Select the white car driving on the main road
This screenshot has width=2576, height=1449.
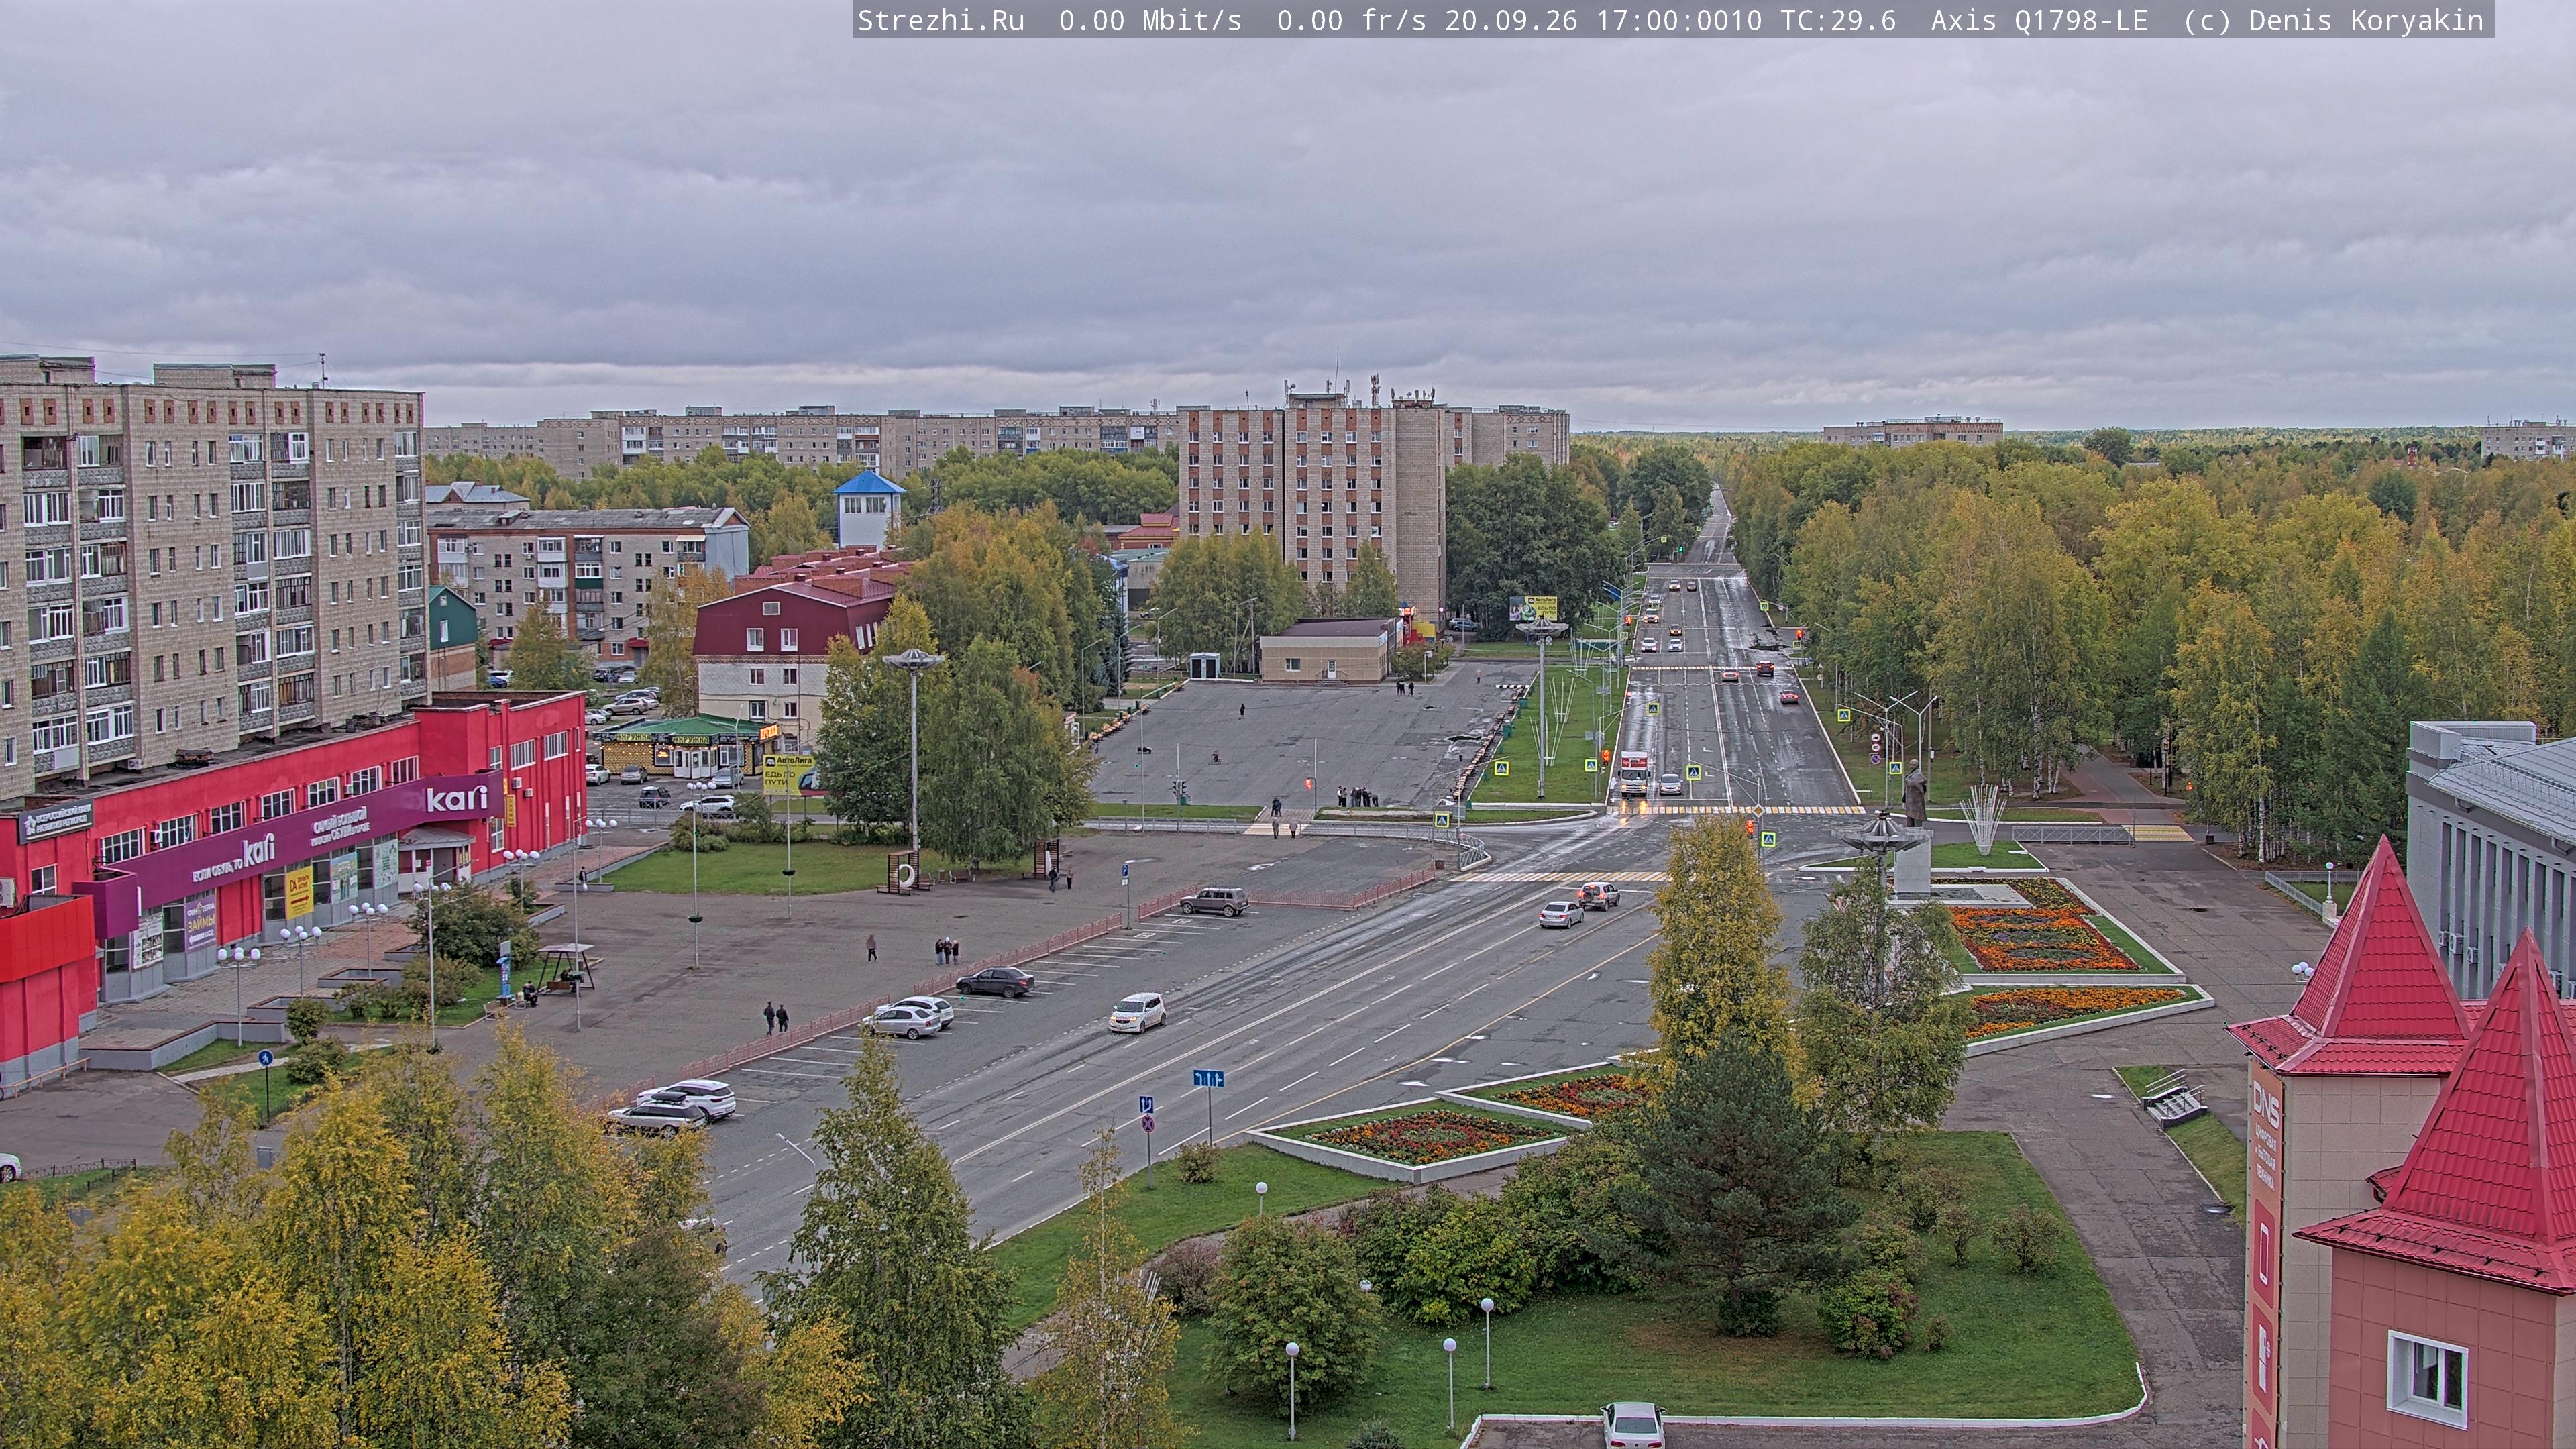click(x=1137, y=1011)
